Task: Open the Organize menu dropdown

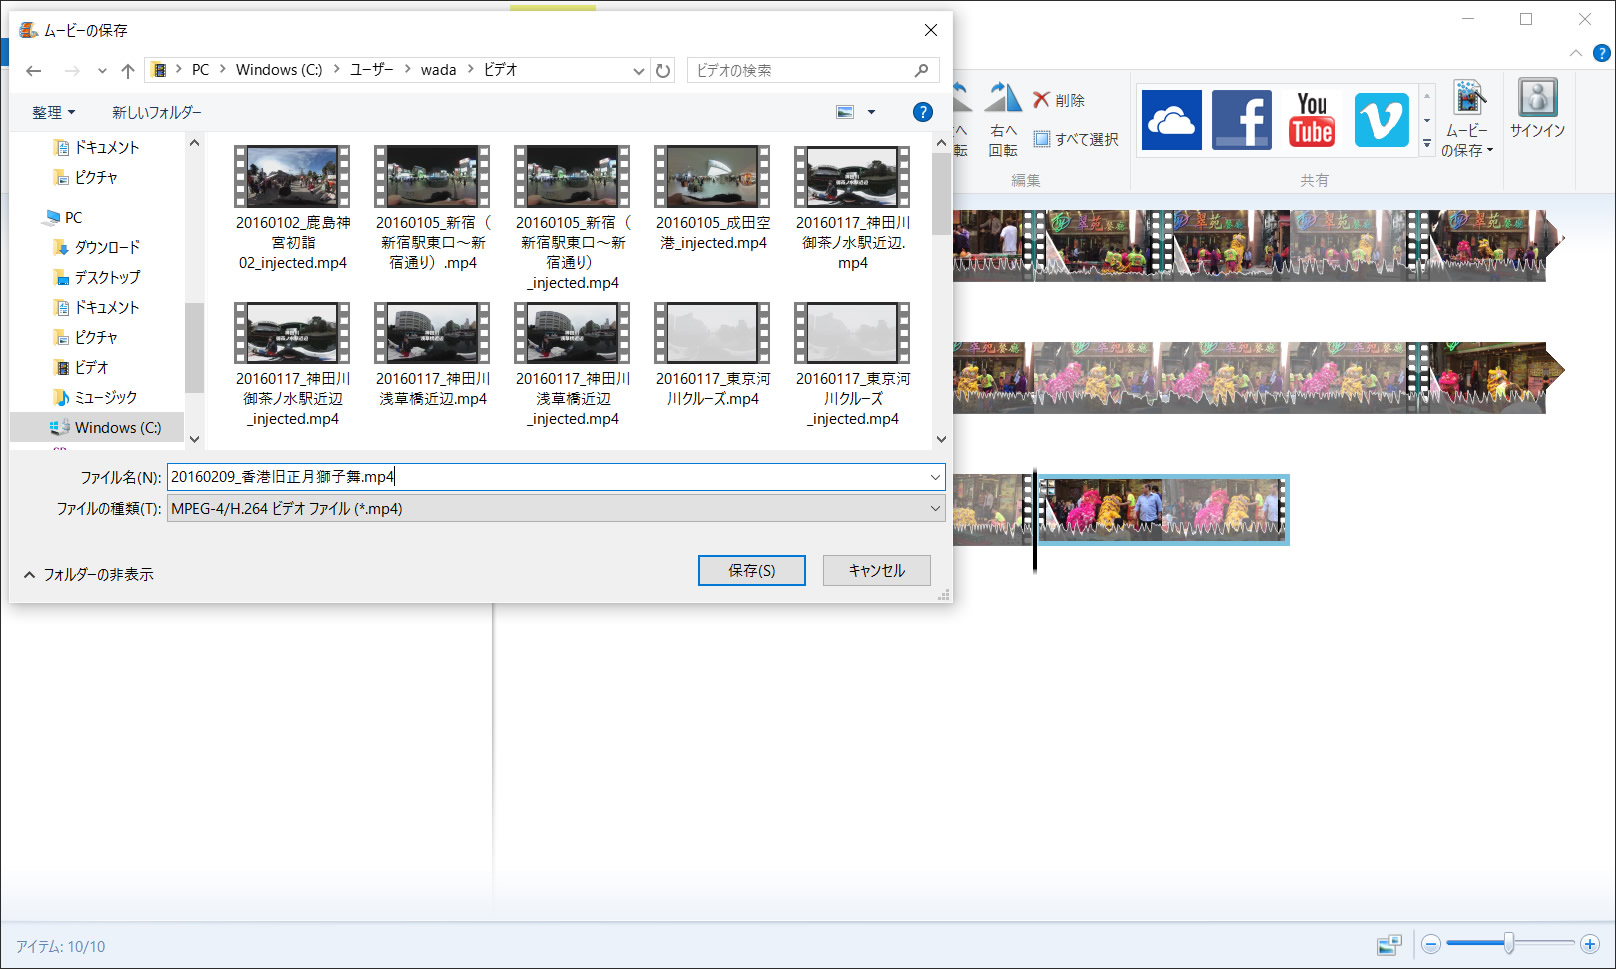Action: [53, 113]
